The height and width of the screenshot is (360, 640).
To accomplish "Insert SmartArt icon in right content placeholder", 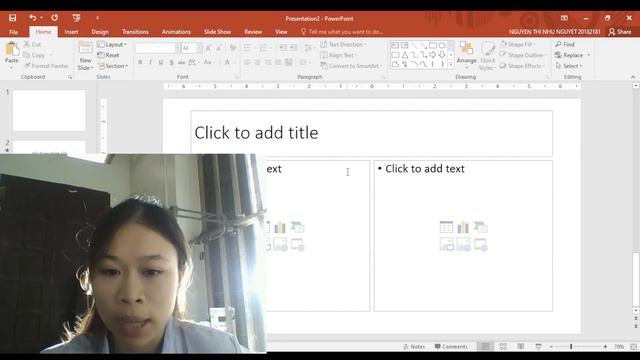I will [480, 227].
